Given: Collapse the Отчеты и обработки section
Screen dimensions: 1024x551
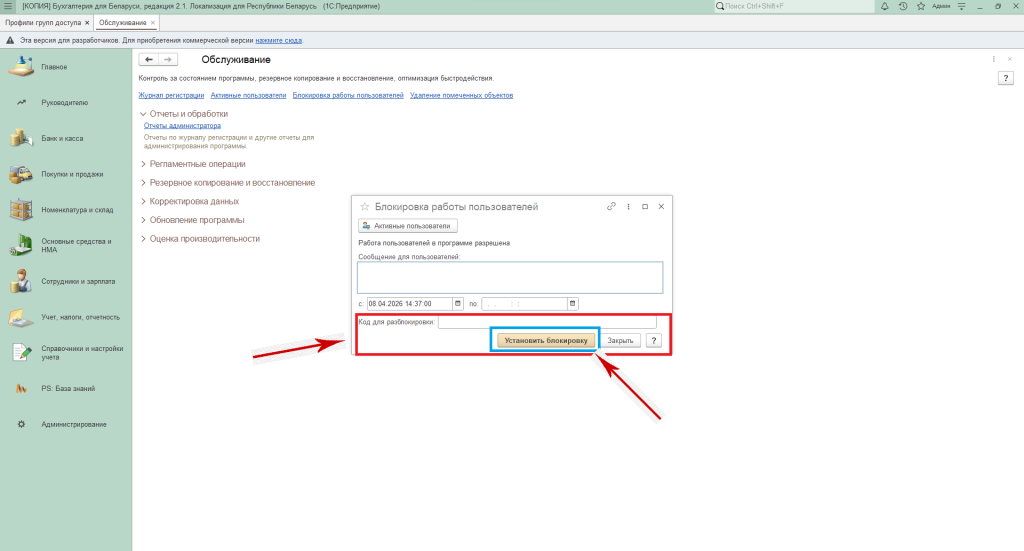Looking at the screenshot, I should [143, 114].
